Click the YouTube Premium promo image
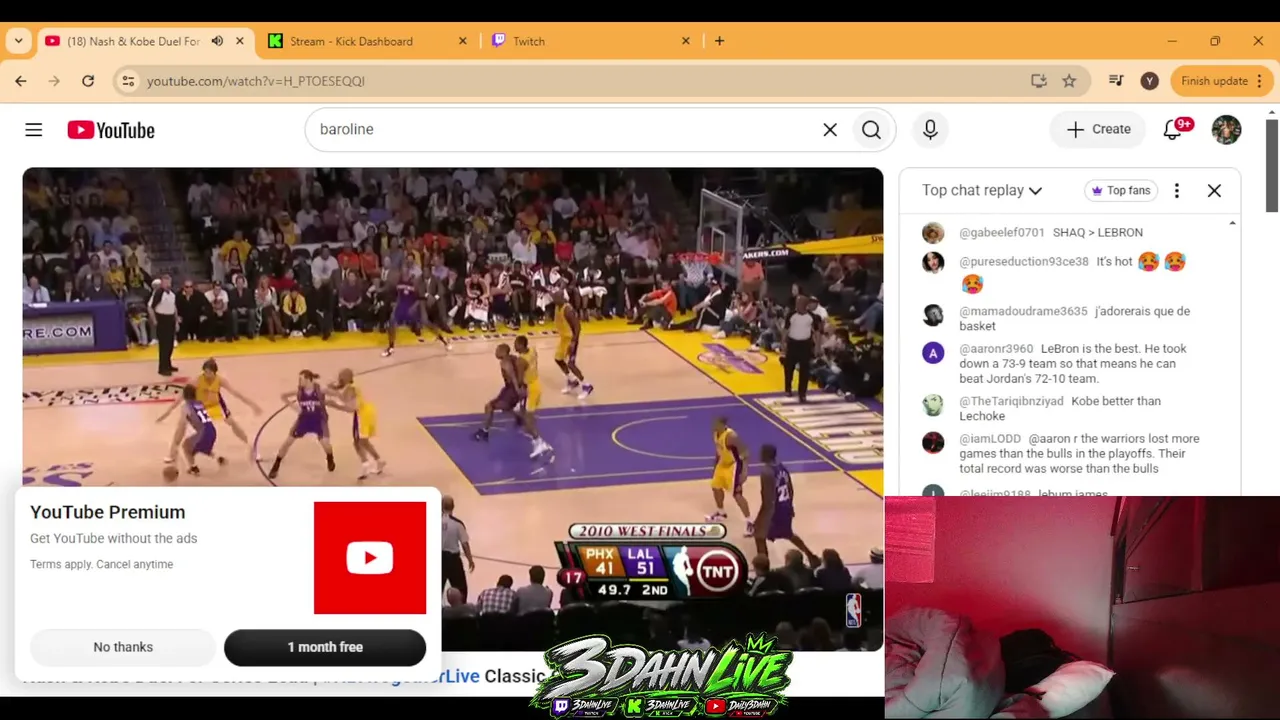This screenshot has height=720, width=1280. (x=370, y=558)
